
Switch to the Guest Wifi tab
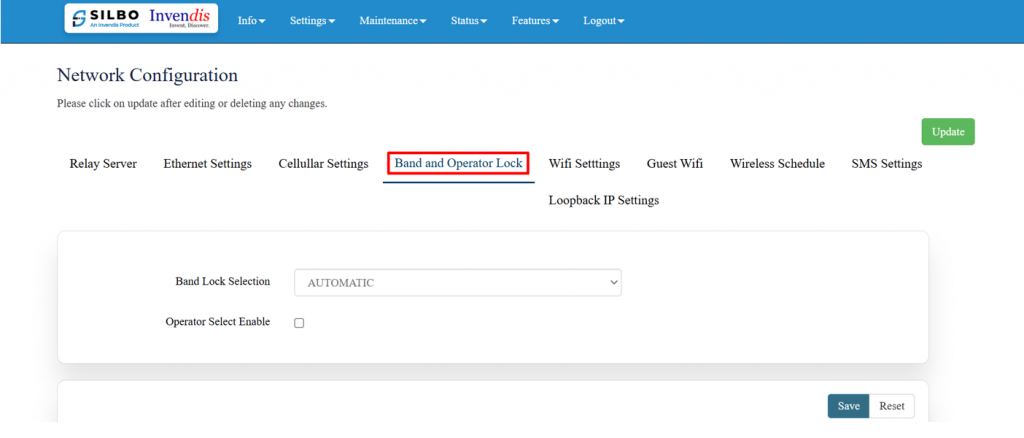(x=674, y=164)
